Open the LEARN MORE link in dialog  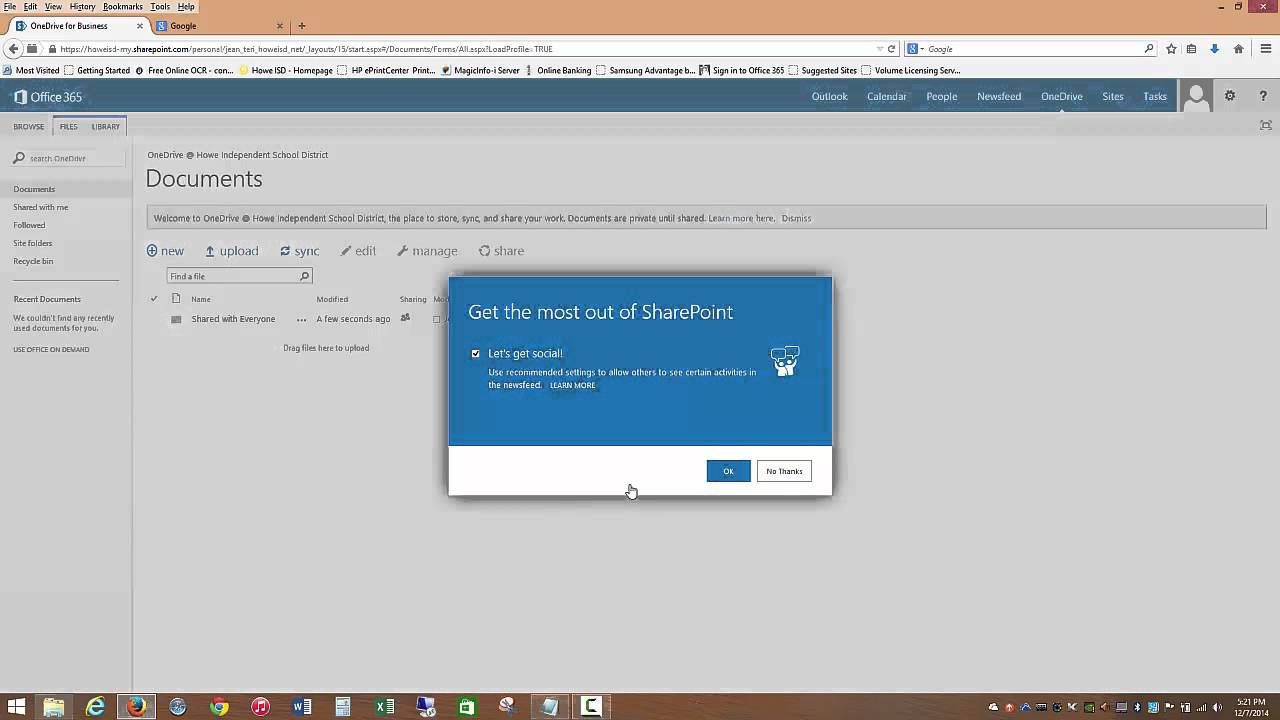572,385
